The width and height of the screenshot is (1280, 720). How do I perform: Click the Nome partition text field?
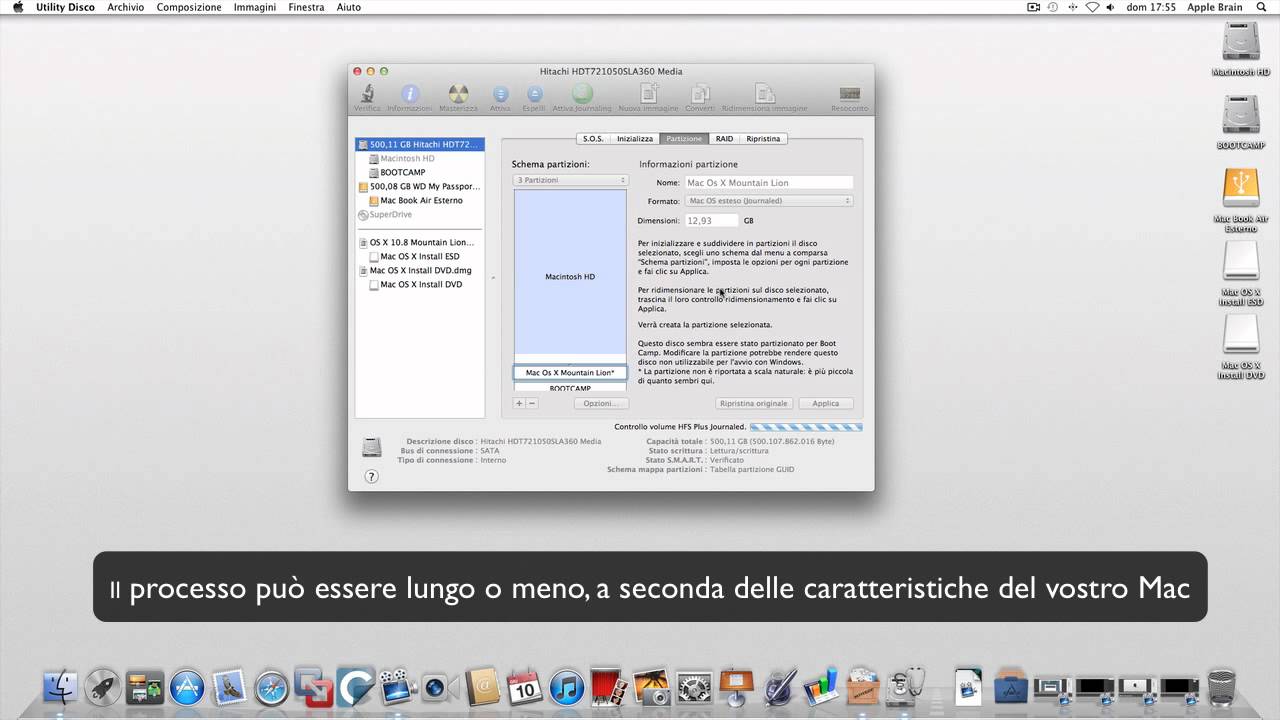769,183
